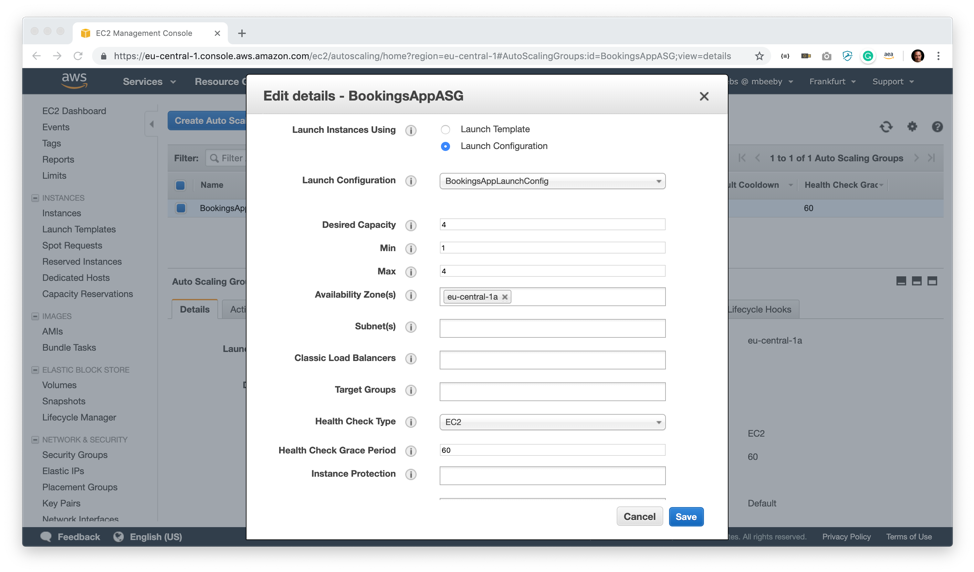
Task: Click the Grammarly extension icon
Action: coord(868,56)
